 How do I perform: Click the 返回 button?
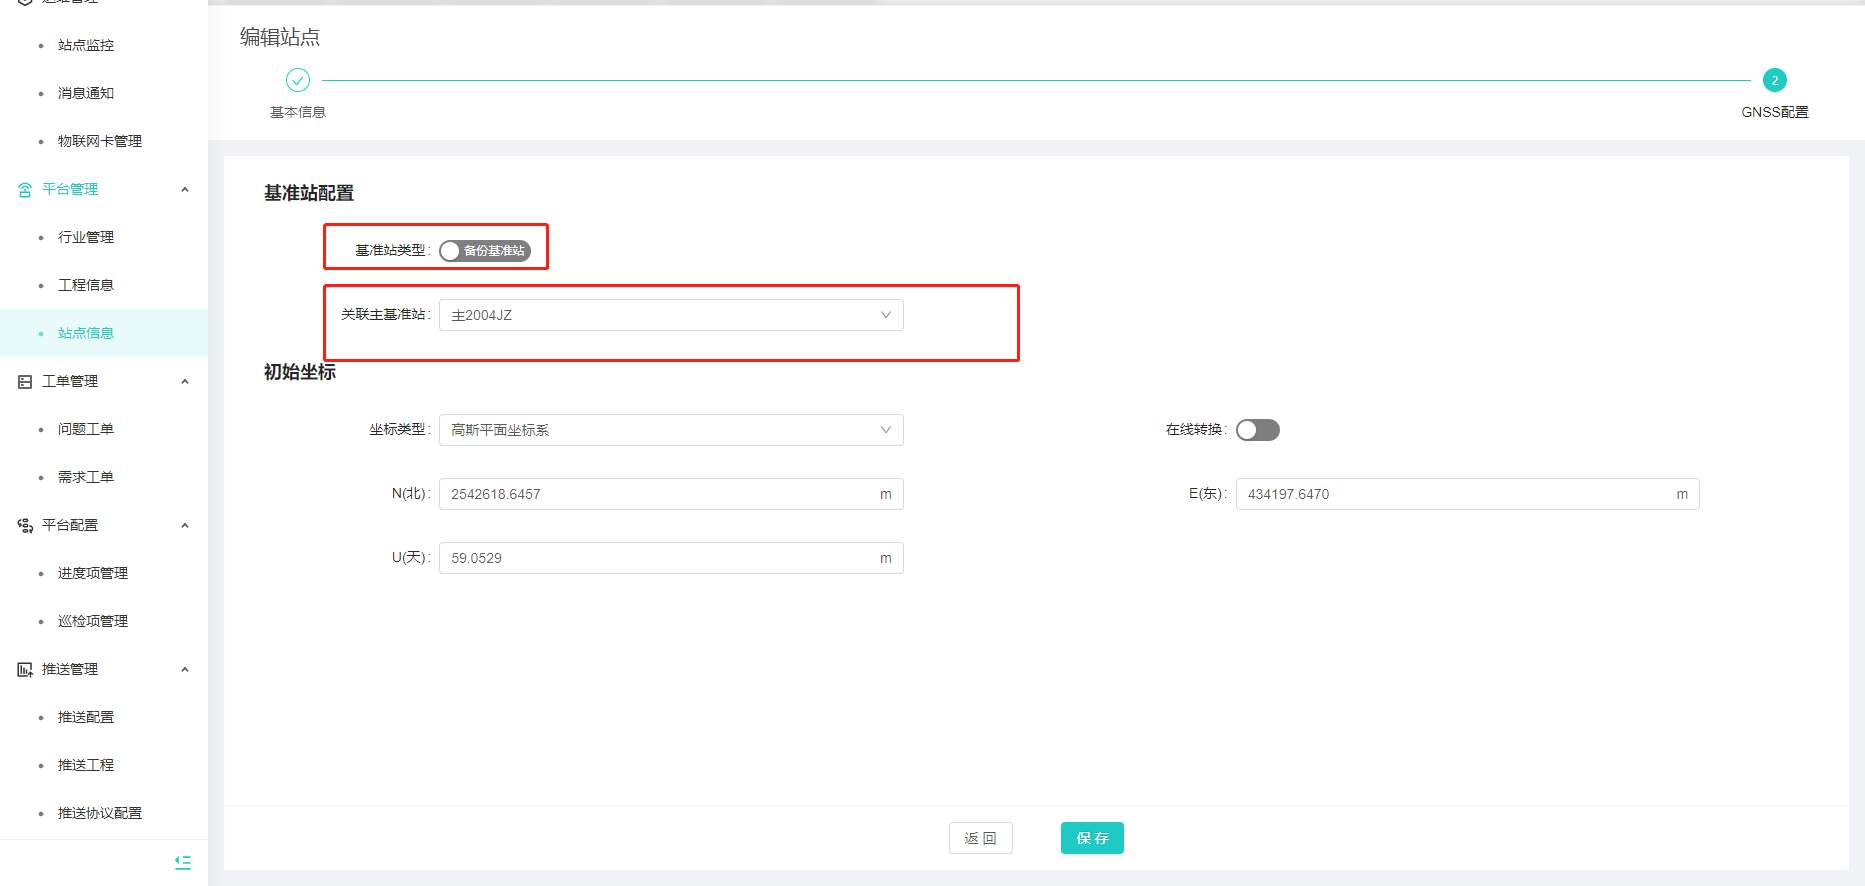(x=980, y=838)
